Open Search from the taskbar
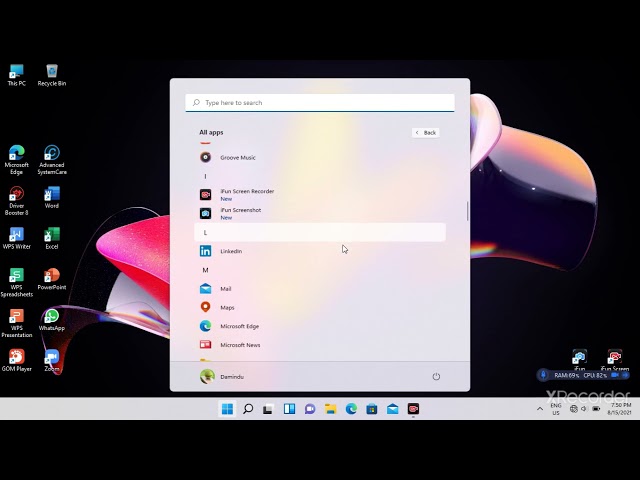Screen dimensions: 640x480 click(x=248, y=409)
